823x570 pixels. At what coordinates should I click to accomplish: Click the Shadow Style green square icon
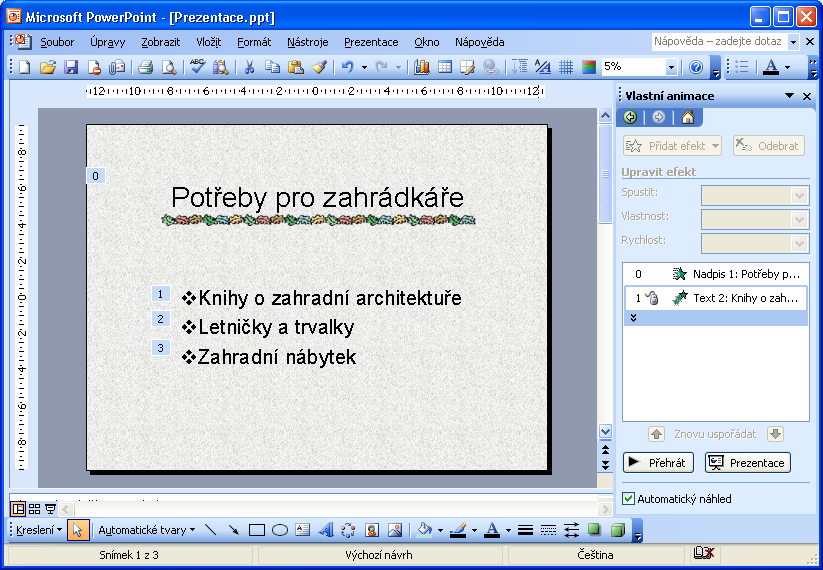point(594,530)
